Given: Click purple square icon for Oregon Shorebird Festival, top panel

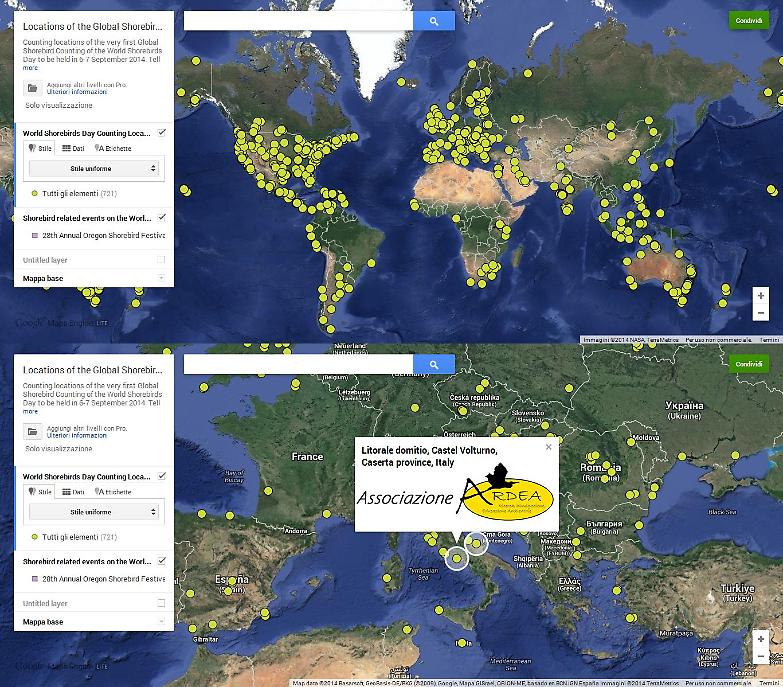Looking at the screenshot, I should point(34,235).
